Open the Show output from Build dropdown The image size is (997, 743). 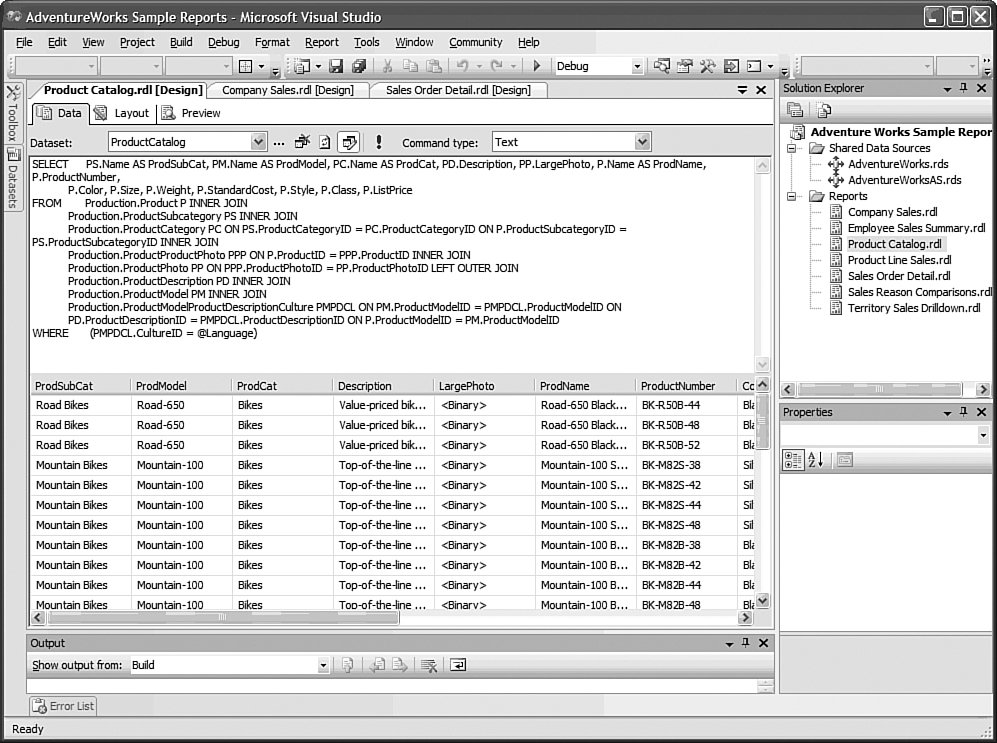point(323,665)
